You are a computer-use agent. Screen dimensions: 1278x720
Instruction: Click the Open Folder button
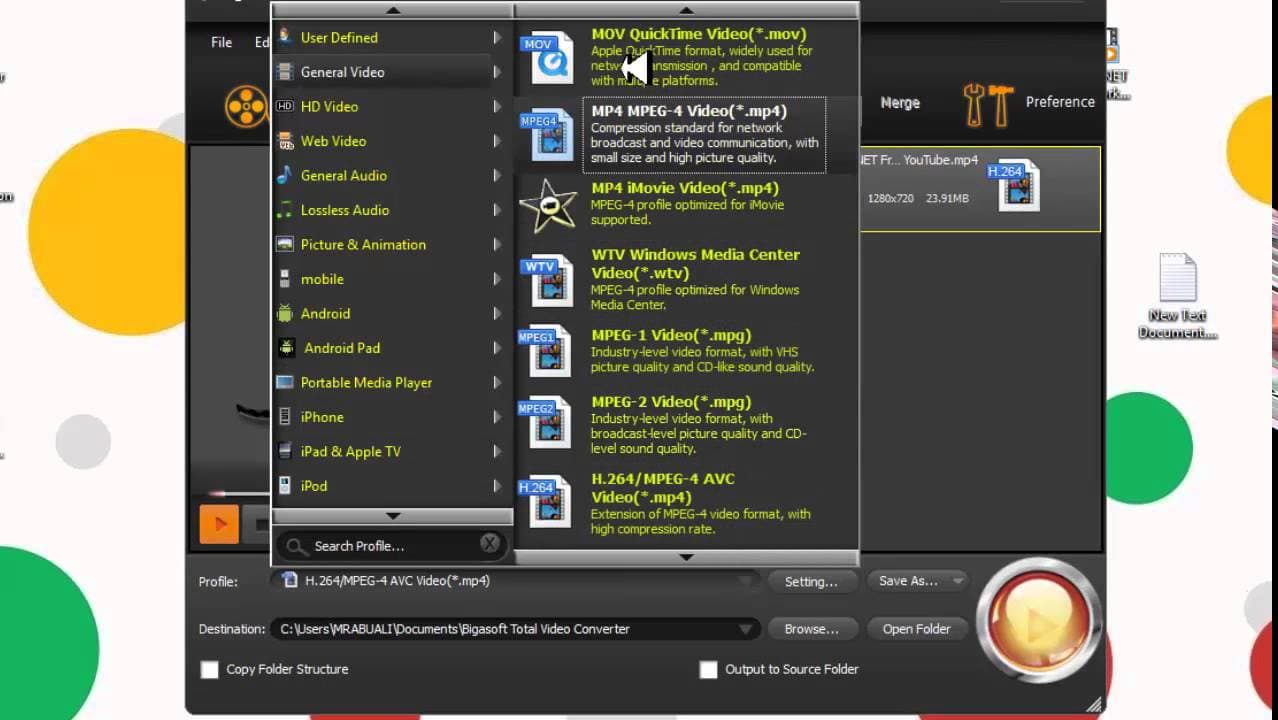(x=917, y=629)
